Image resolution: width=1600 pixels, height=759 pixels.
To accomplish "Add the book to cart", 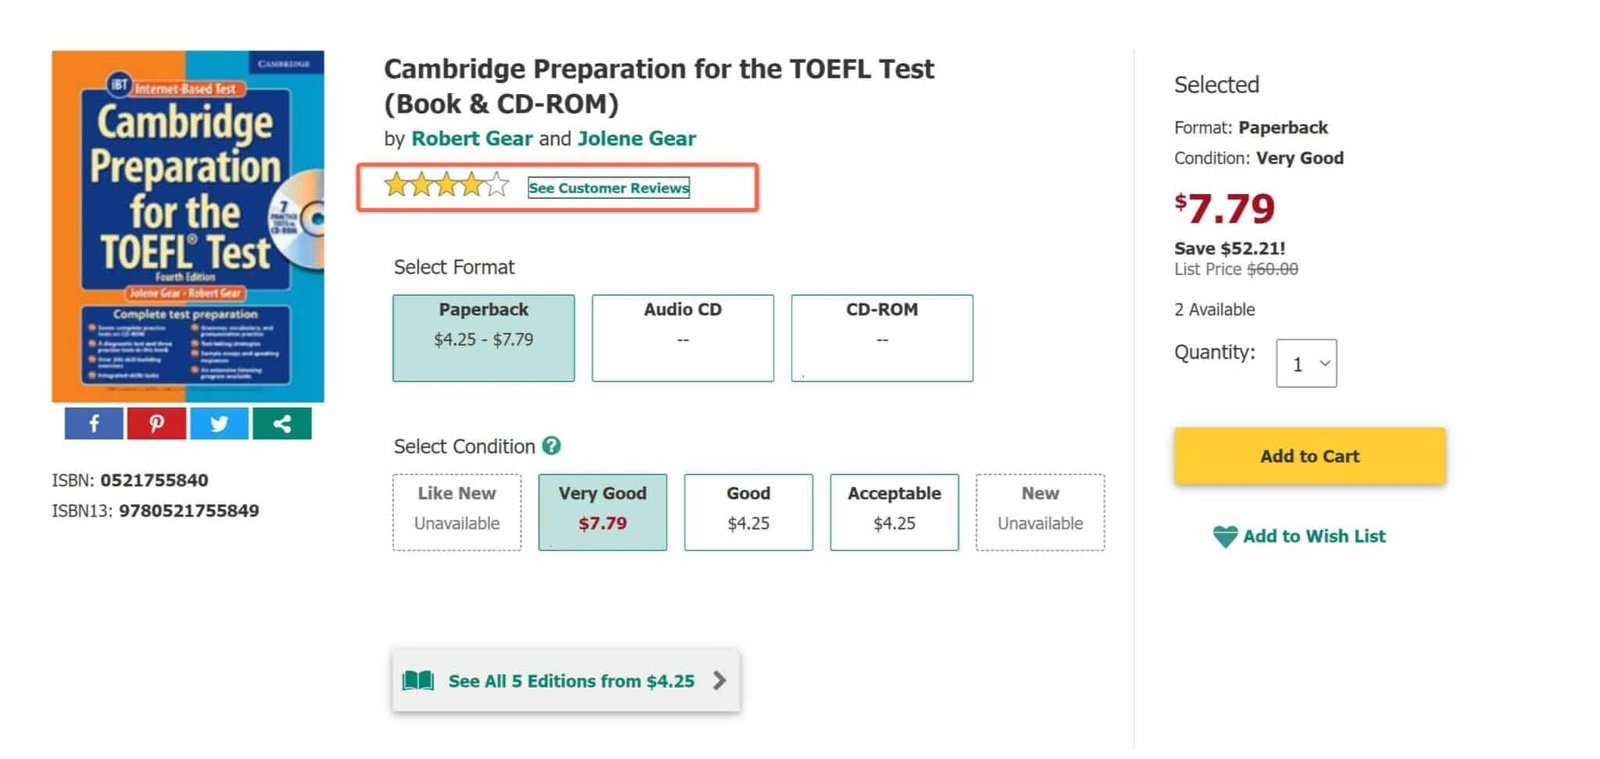I will click(x=1309, y=456).
